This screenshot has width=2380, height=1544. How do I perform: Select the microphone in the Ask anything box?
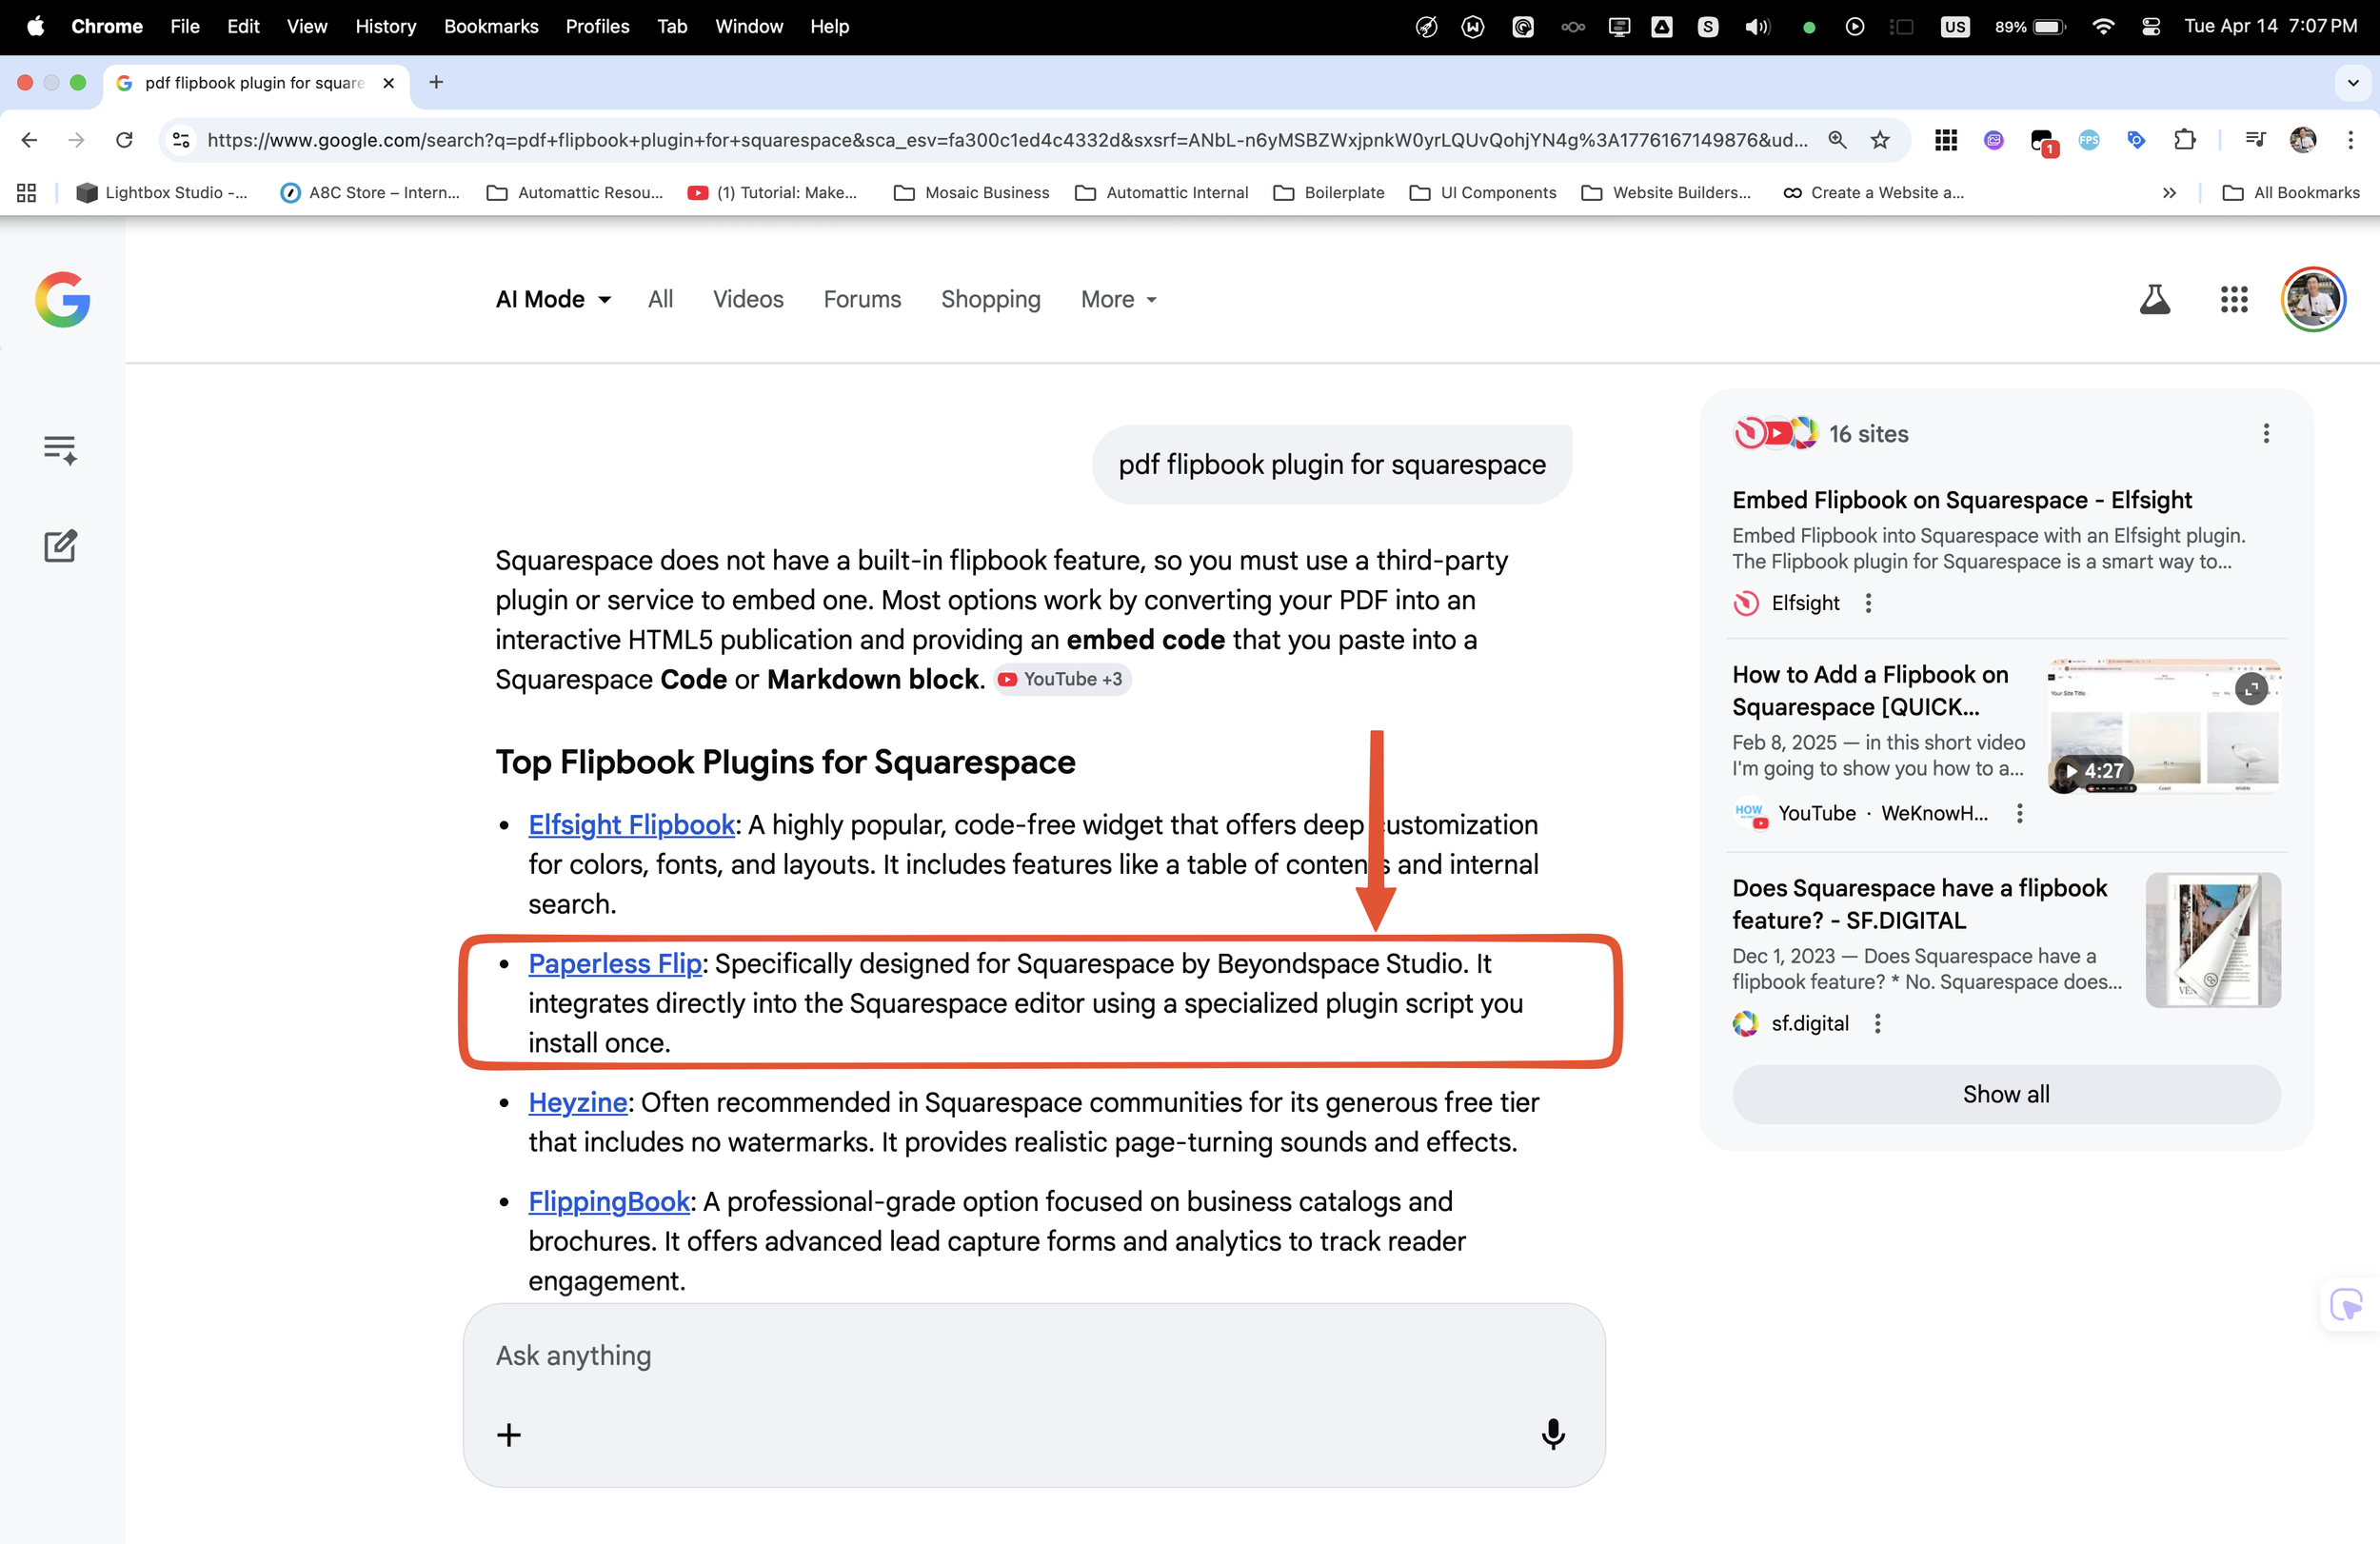(x=1553, y=1434)
